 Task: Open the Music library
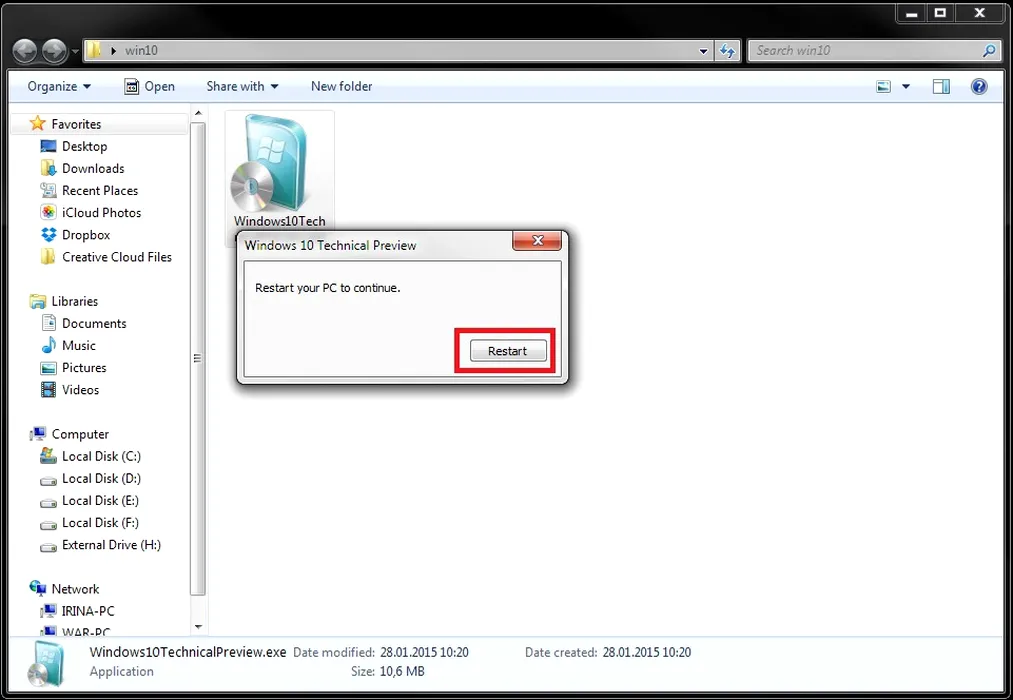coord(79,345)
